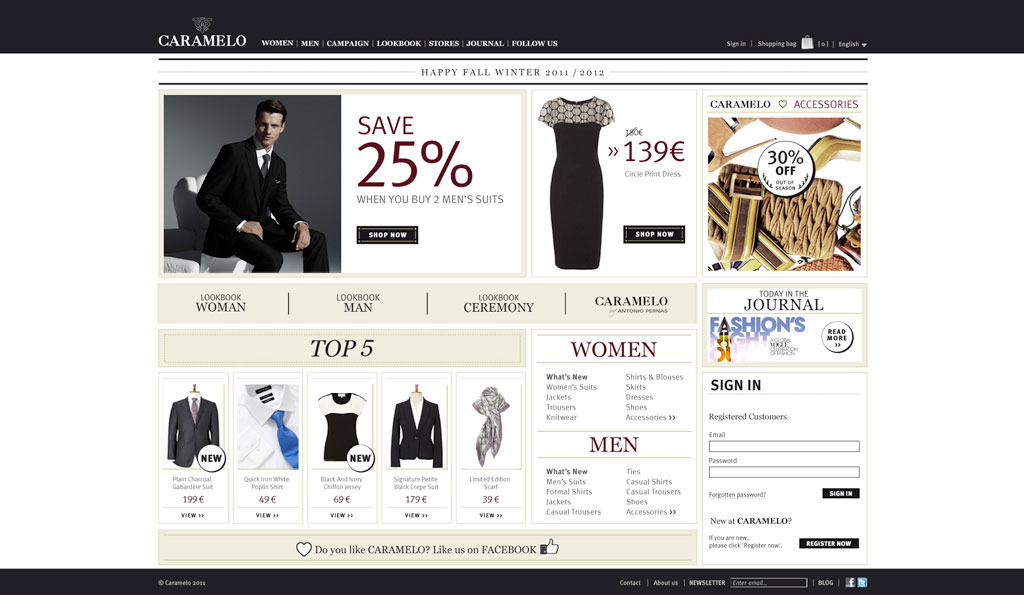
Task: Open Formal Shirts category link
Action: pos(569,492)
